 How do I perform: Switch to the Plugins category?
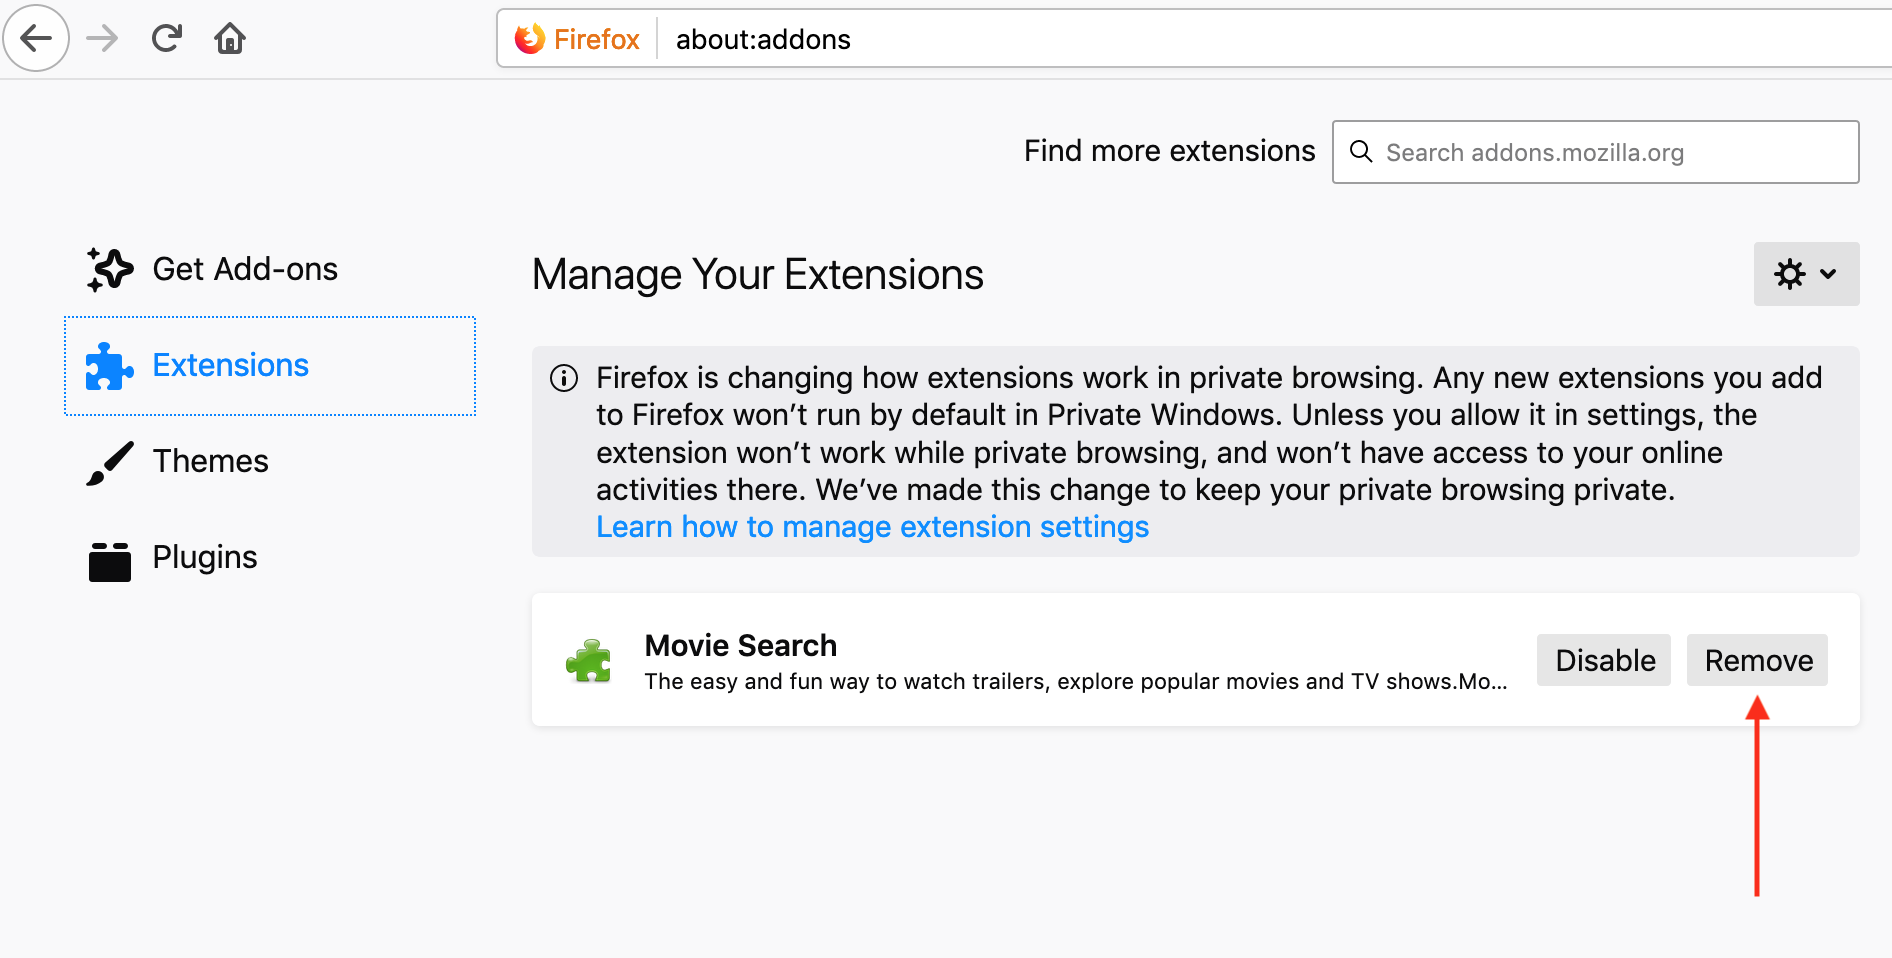[204, 557]
